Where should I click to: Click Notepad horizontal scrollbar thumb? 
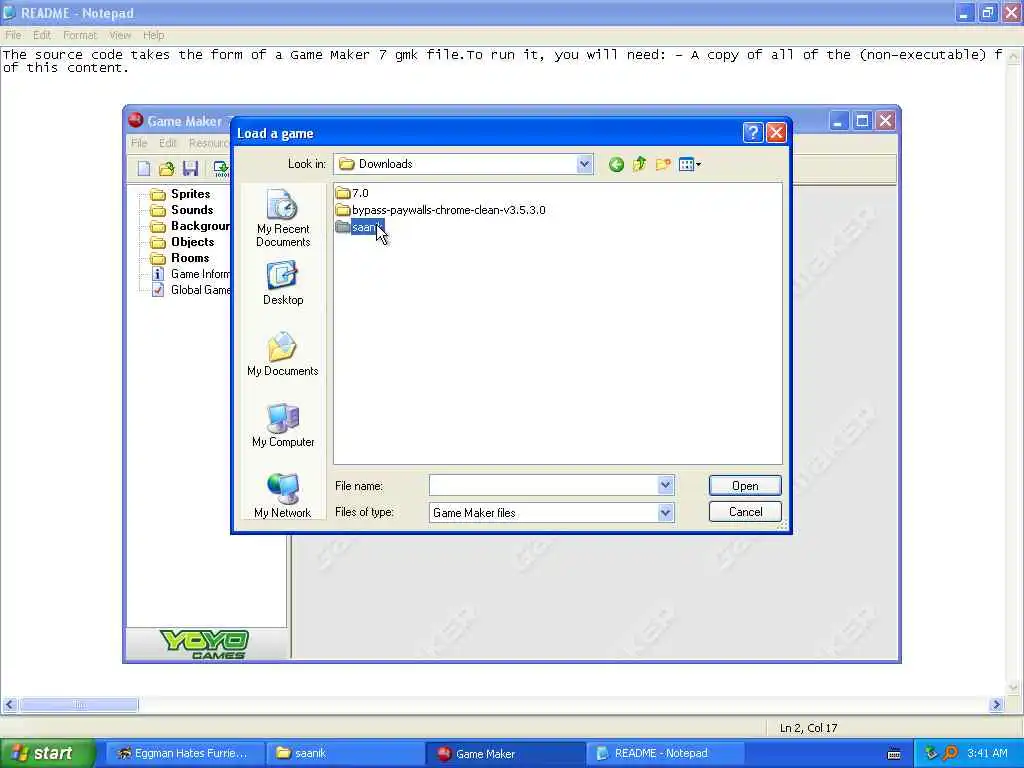(80, 705)
